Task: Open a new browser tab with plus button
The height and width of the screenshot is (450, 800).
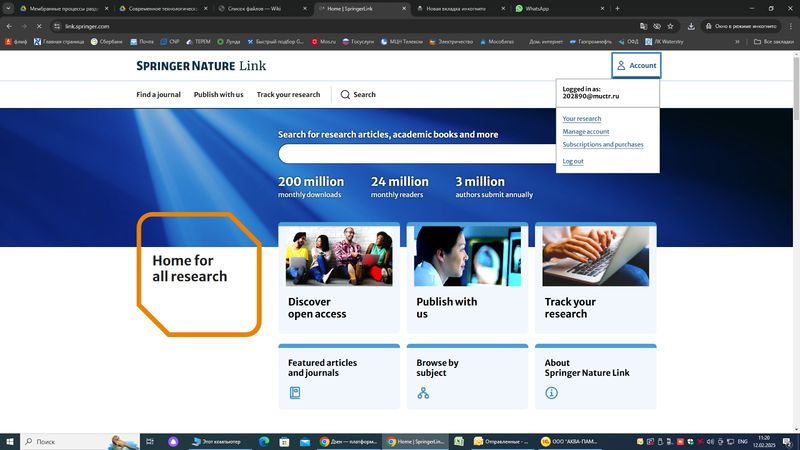Action: coord(617,8)
